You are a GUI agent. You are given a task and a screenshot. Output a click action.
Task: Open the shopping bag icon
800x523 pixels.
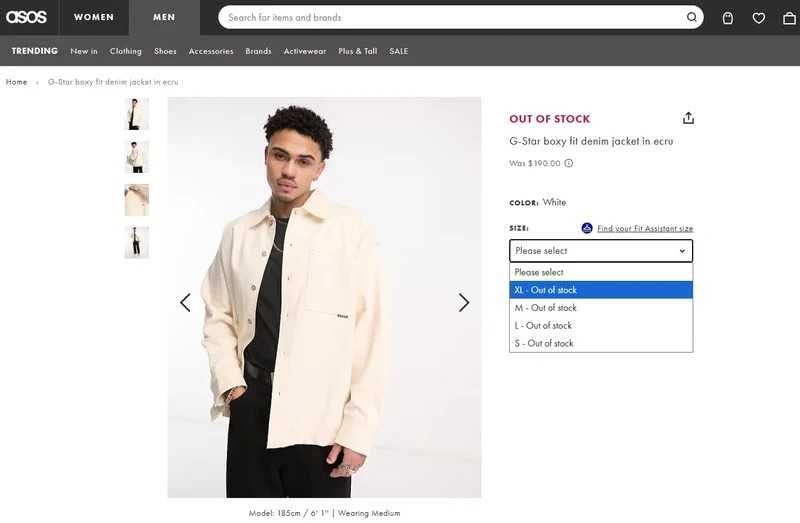coord(728,18)
